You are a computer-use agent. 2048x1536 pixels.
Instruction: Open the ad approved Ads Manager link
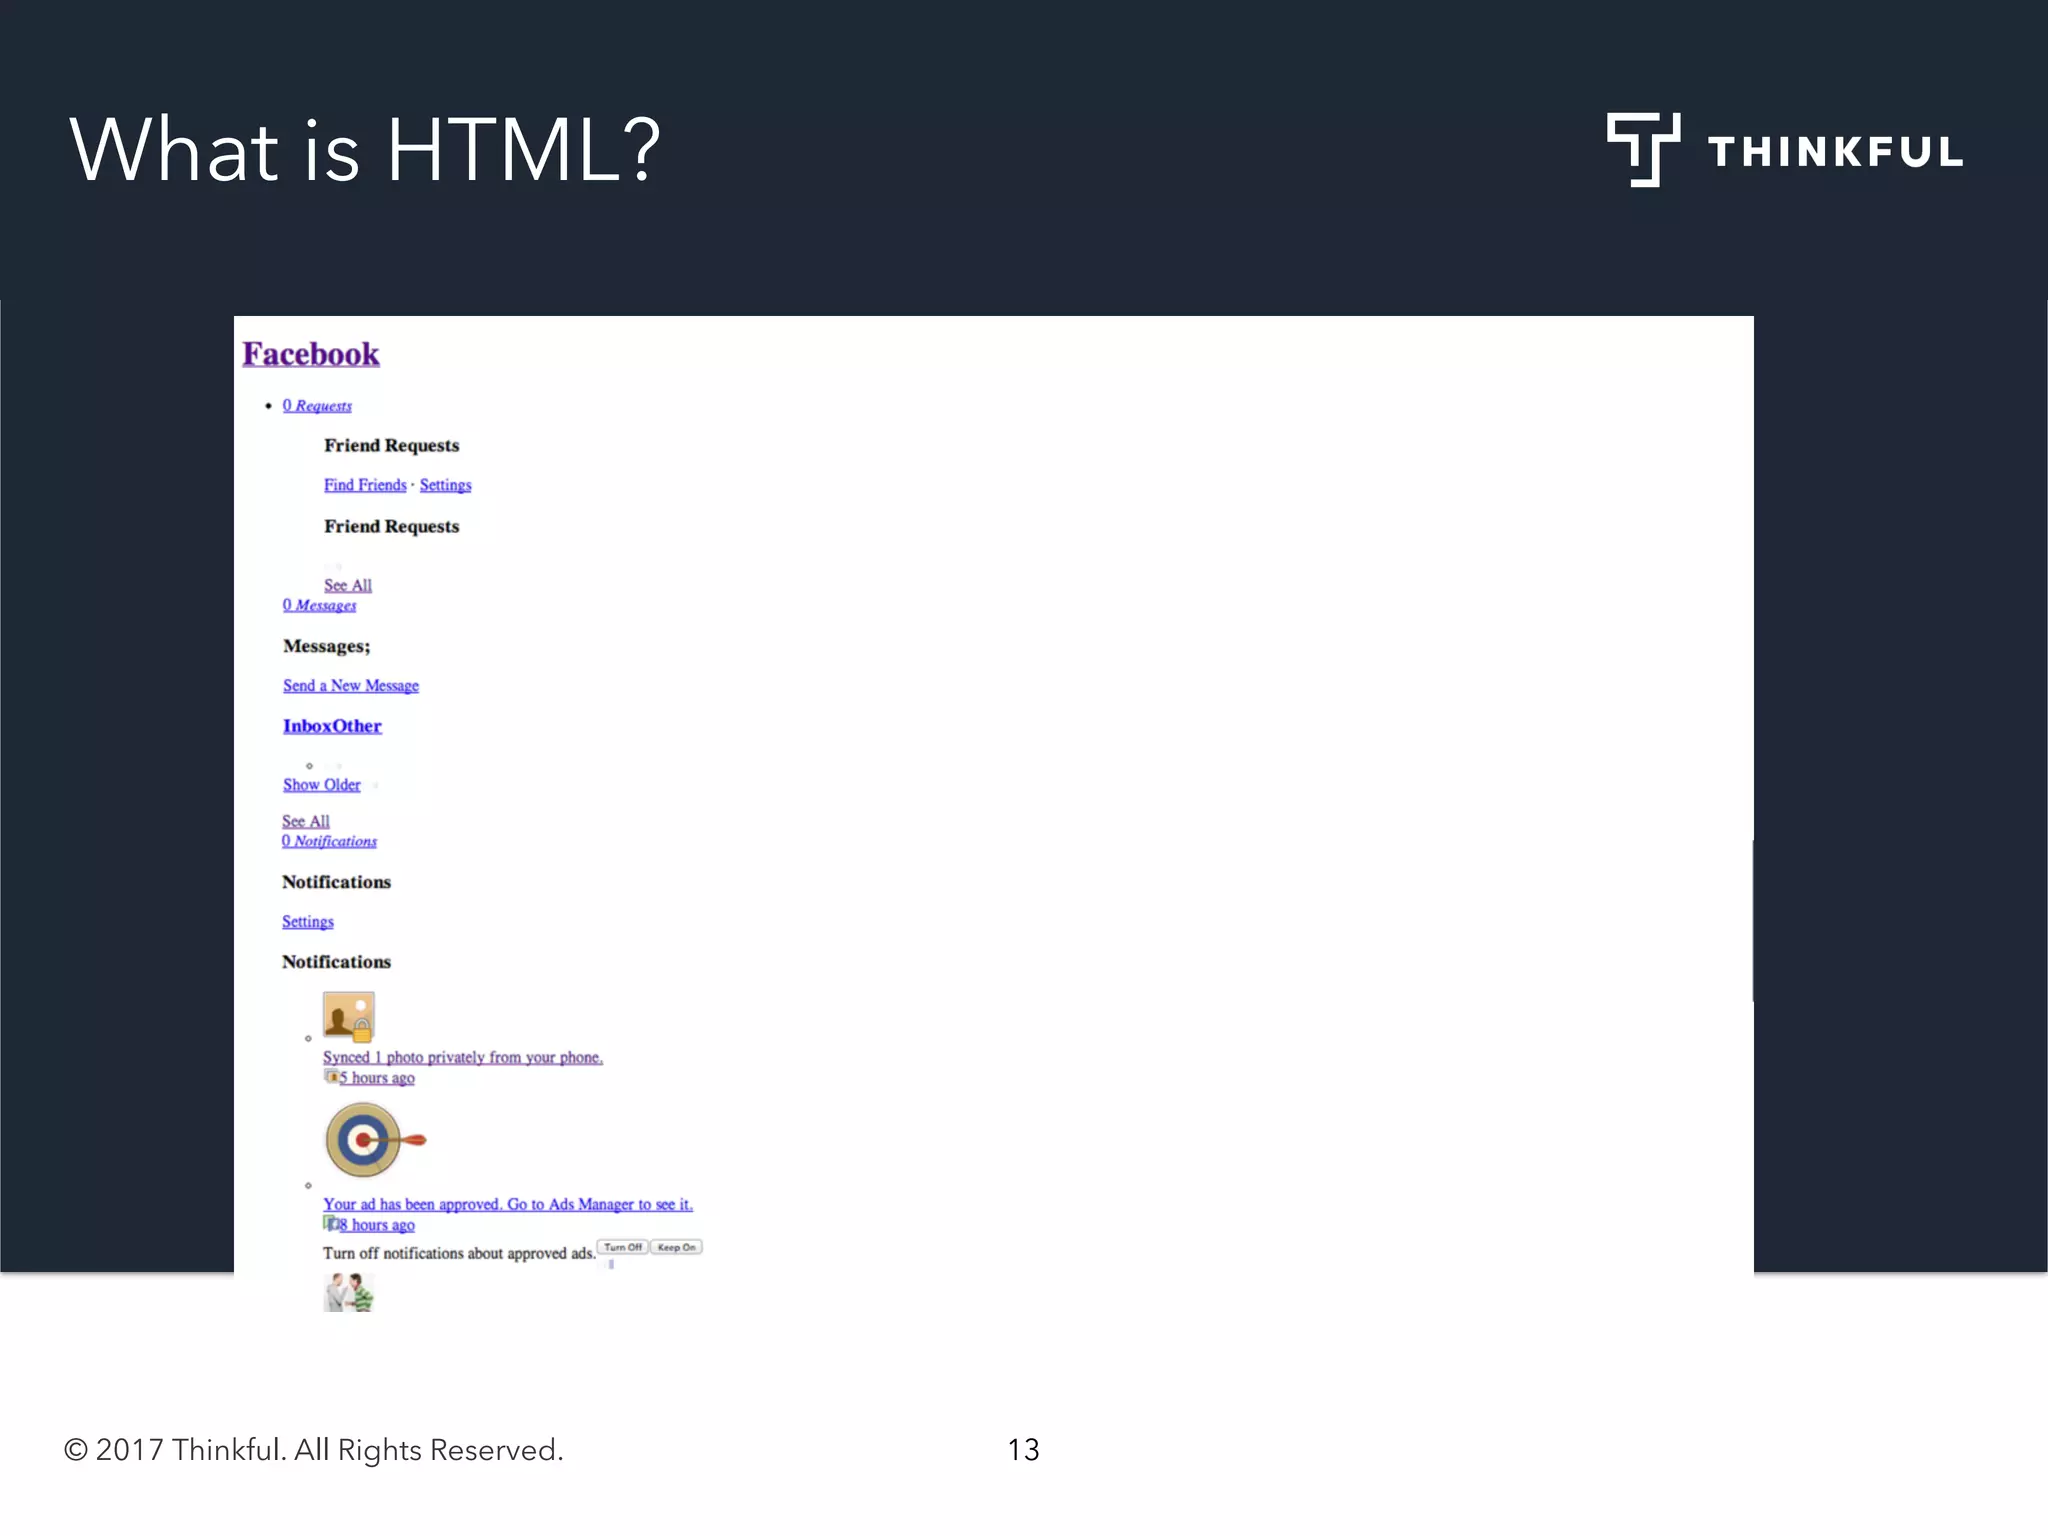coord(507,1204)
